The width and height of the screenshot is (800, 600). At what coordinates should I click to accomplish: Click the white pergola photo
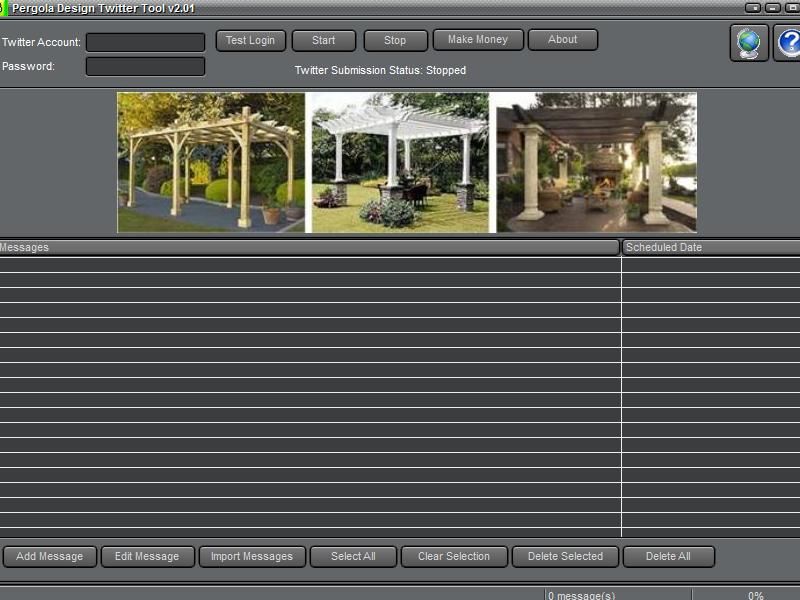tap(400, 162)
